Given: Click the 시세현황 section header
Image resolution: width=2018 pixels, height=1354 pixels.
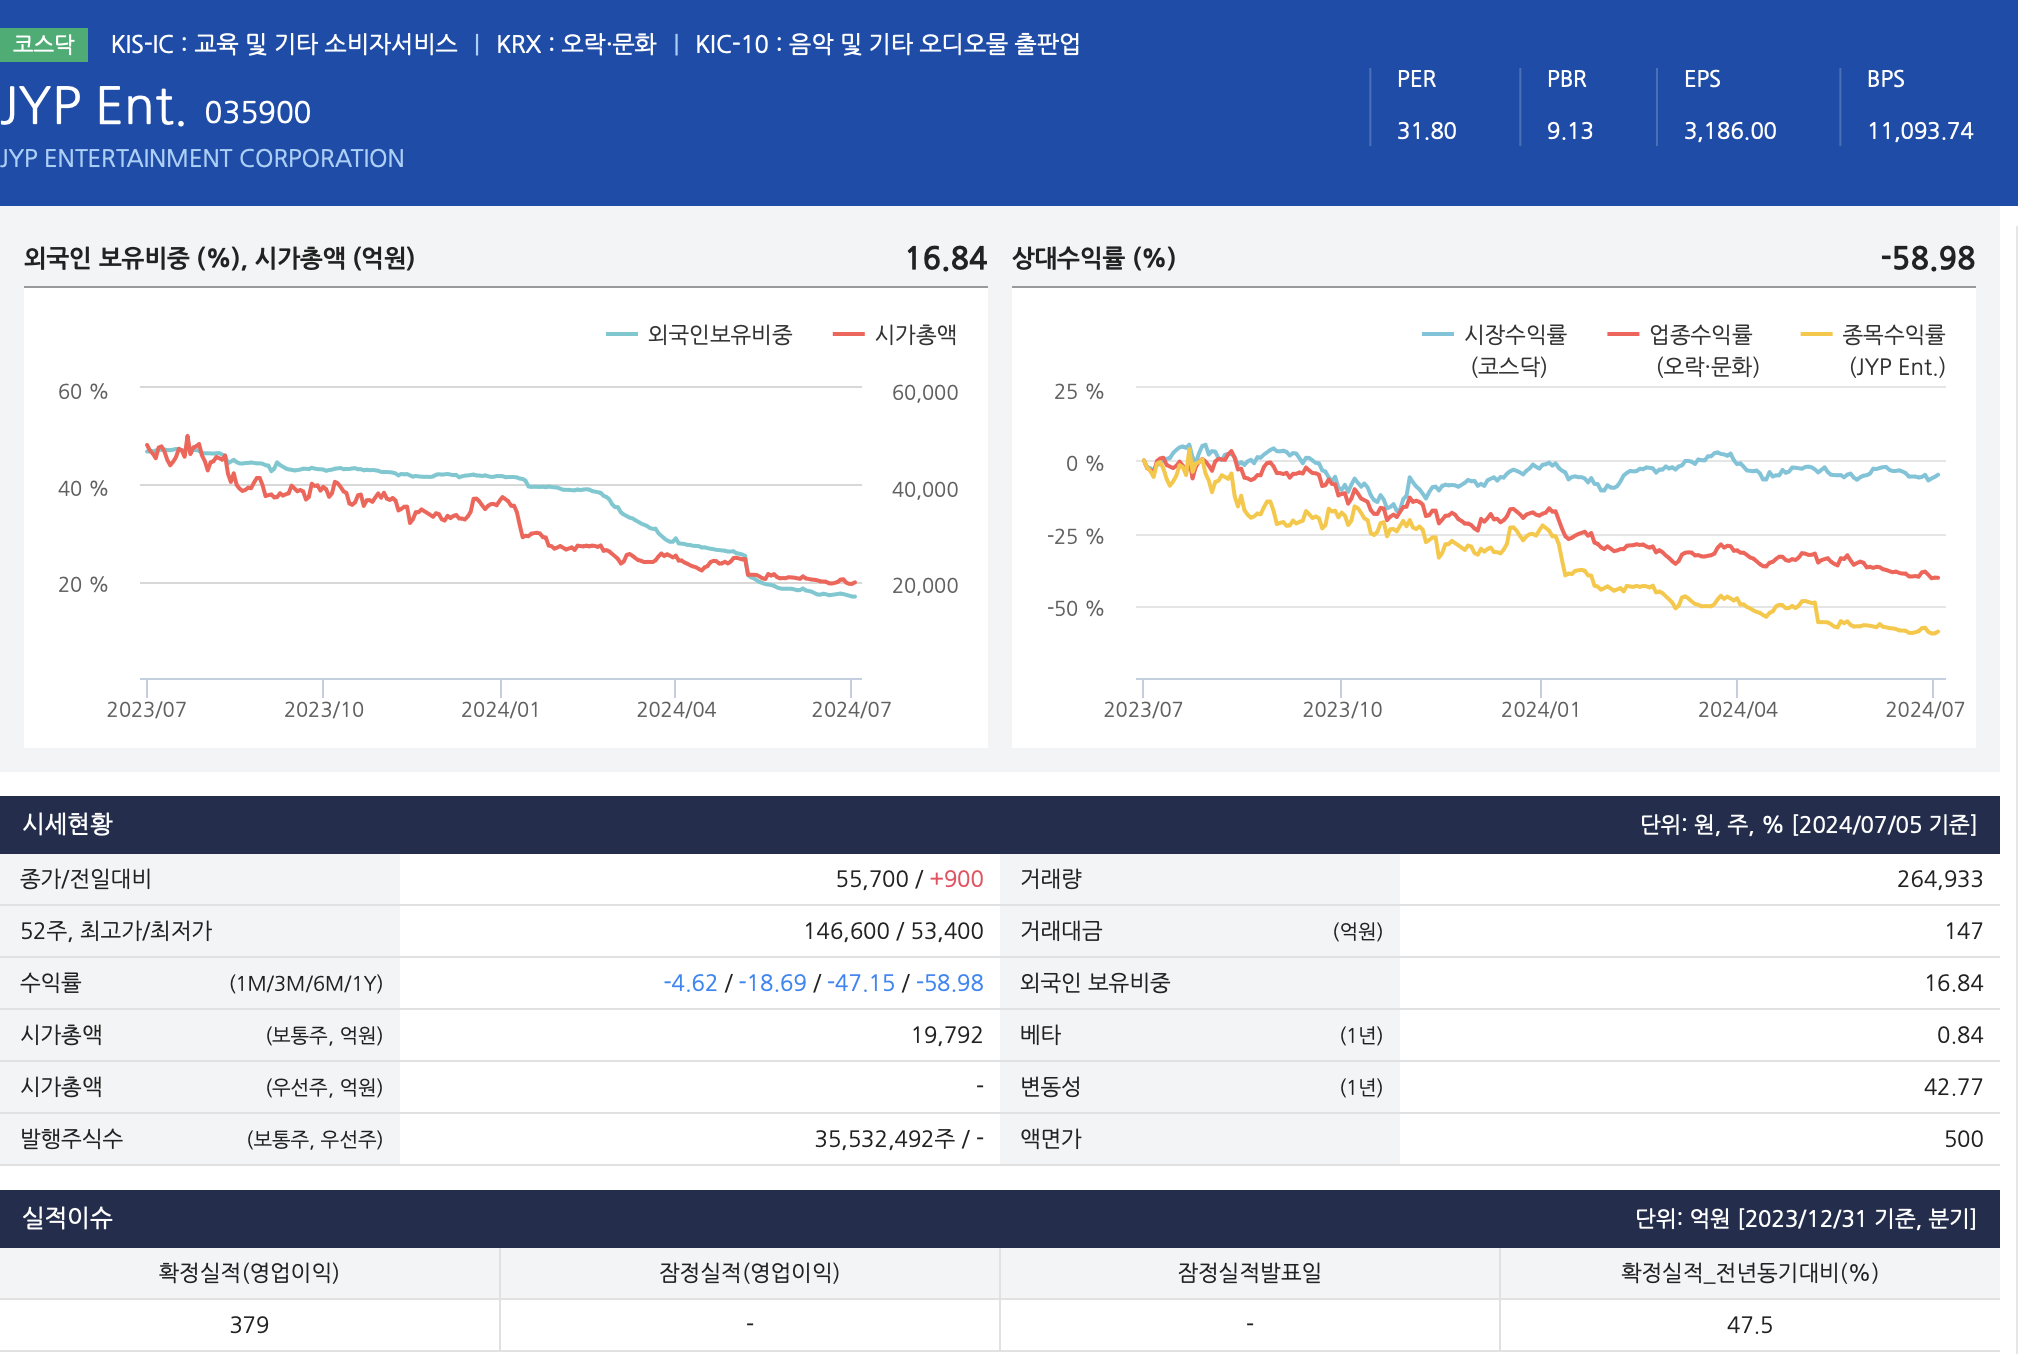Looking at the screenshot, I should [x=68, y=824].
